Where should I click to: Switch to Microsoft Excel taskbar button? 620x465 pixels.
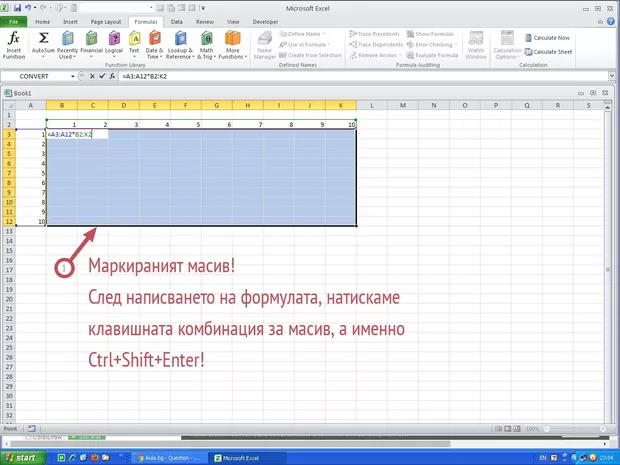245,458
